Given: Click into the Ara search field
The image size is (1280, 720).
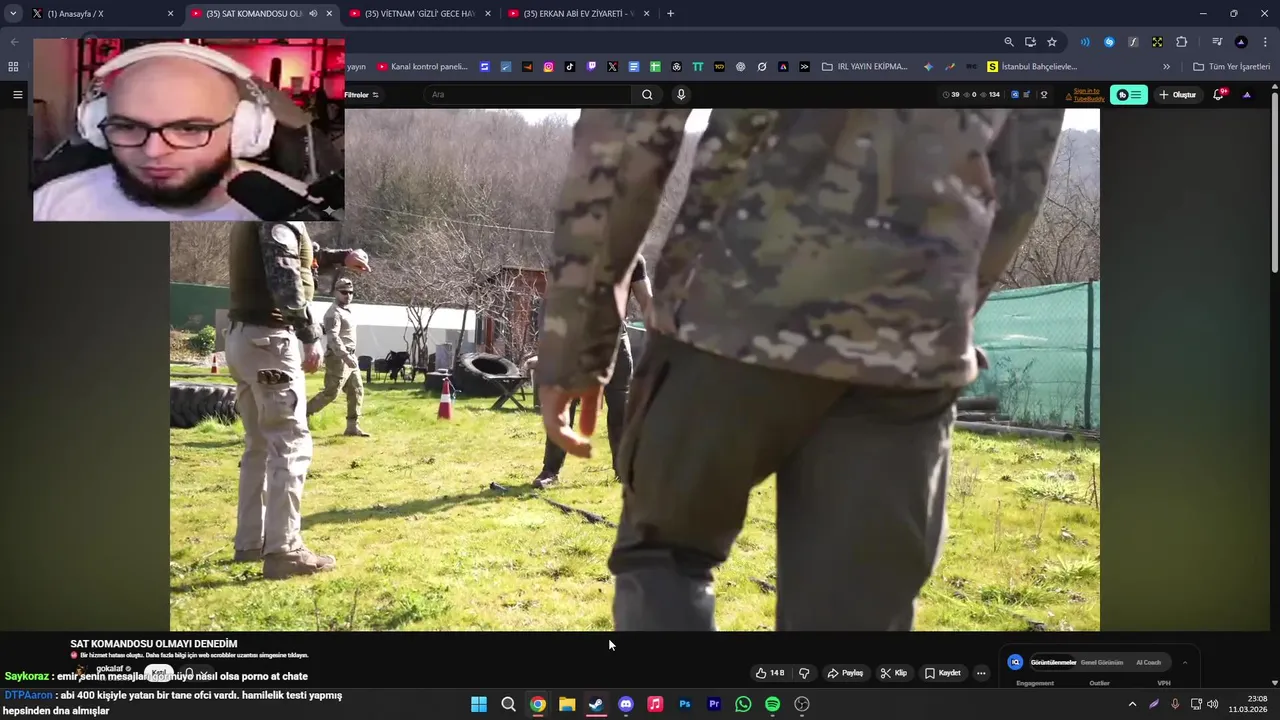Looking at the screenshot, I should (526, 94).
